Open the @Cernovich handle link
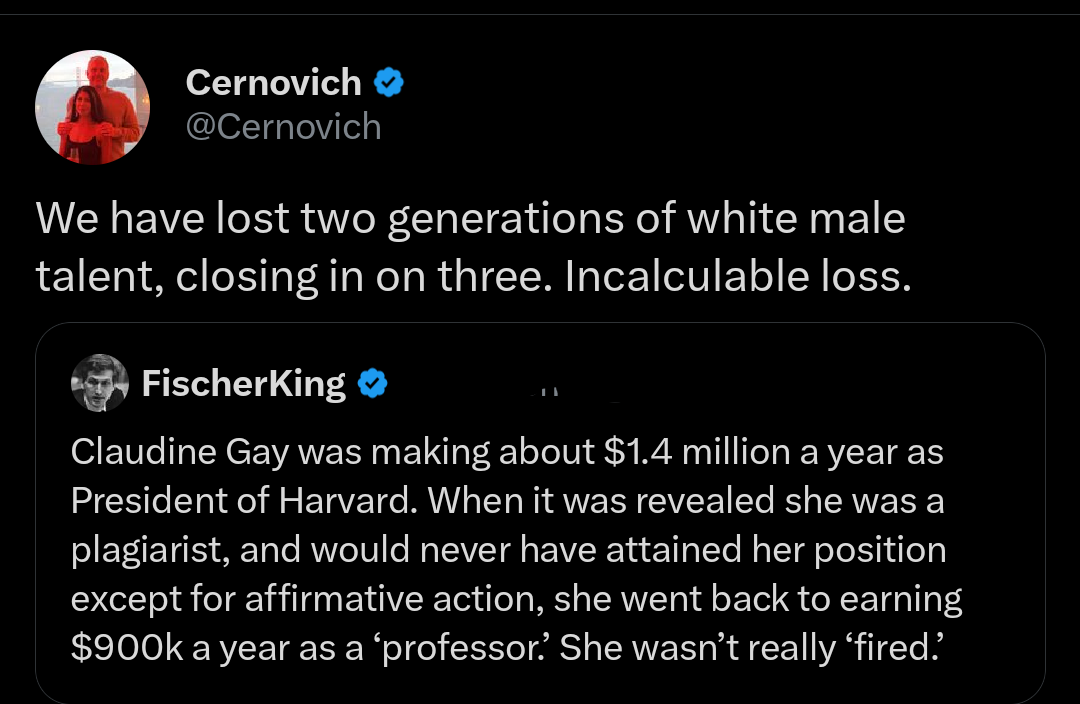The image size is (1080, 704). 283,127
